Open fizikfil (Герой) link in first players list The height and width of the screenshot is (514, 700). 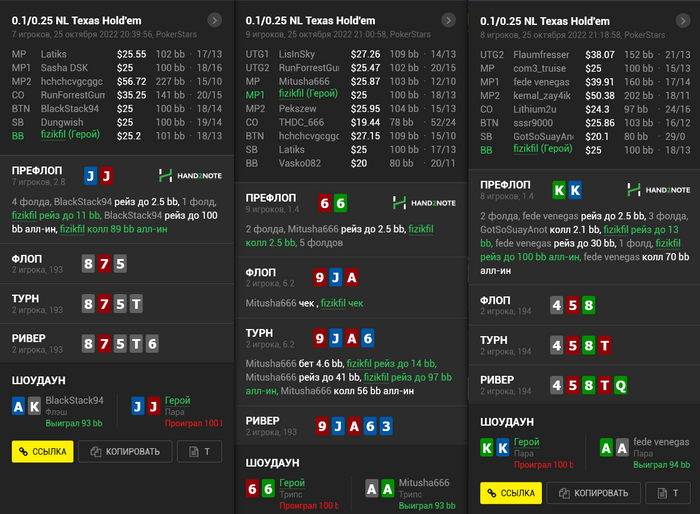coord(70,134)
